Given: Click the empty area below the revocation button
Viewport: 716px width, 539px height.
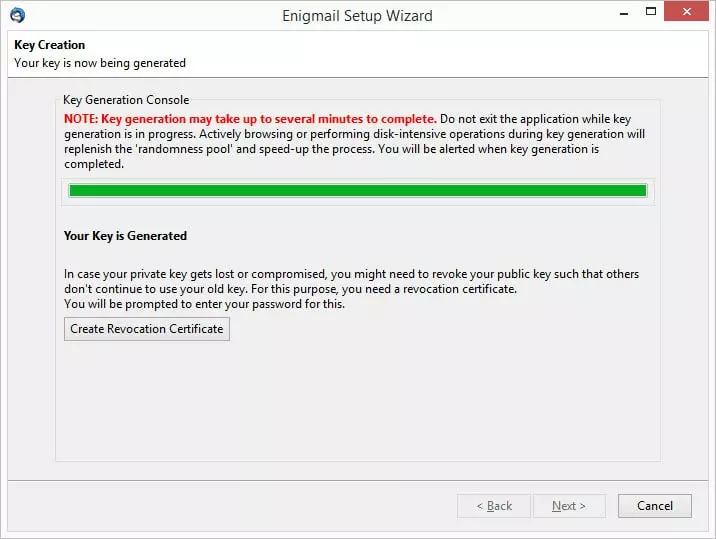Looking at the screenshot, I should click(x=357, y=400).
